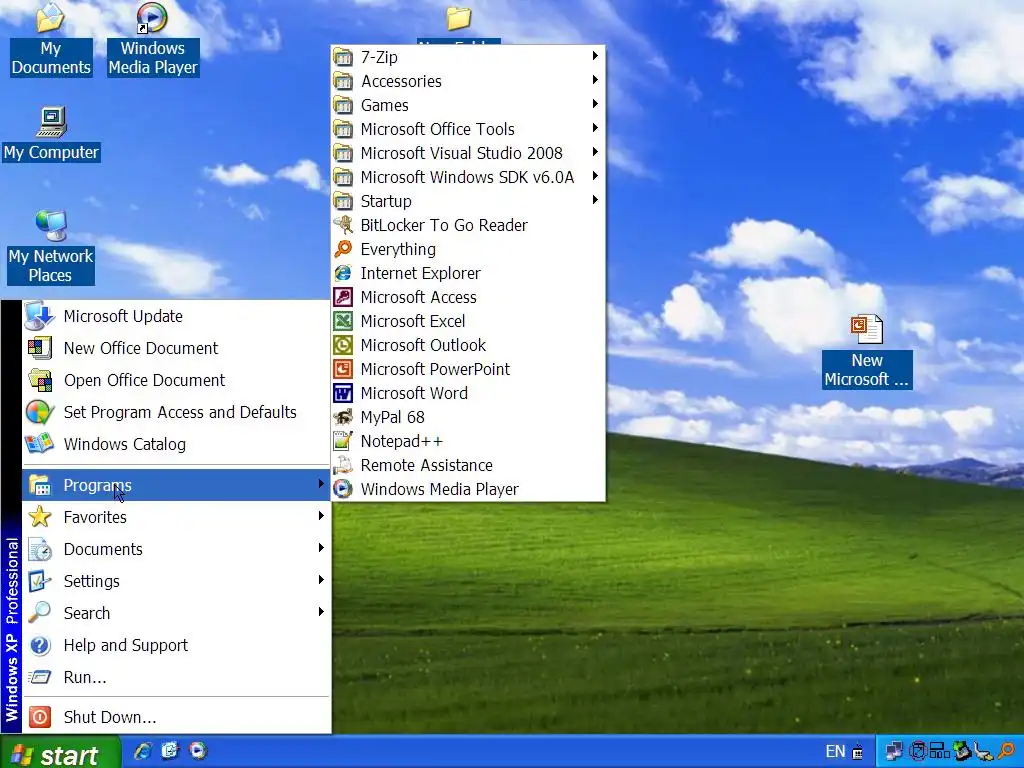Click the MyPal 68 raccoon icon
The image size is (1024, 768).
344,417
